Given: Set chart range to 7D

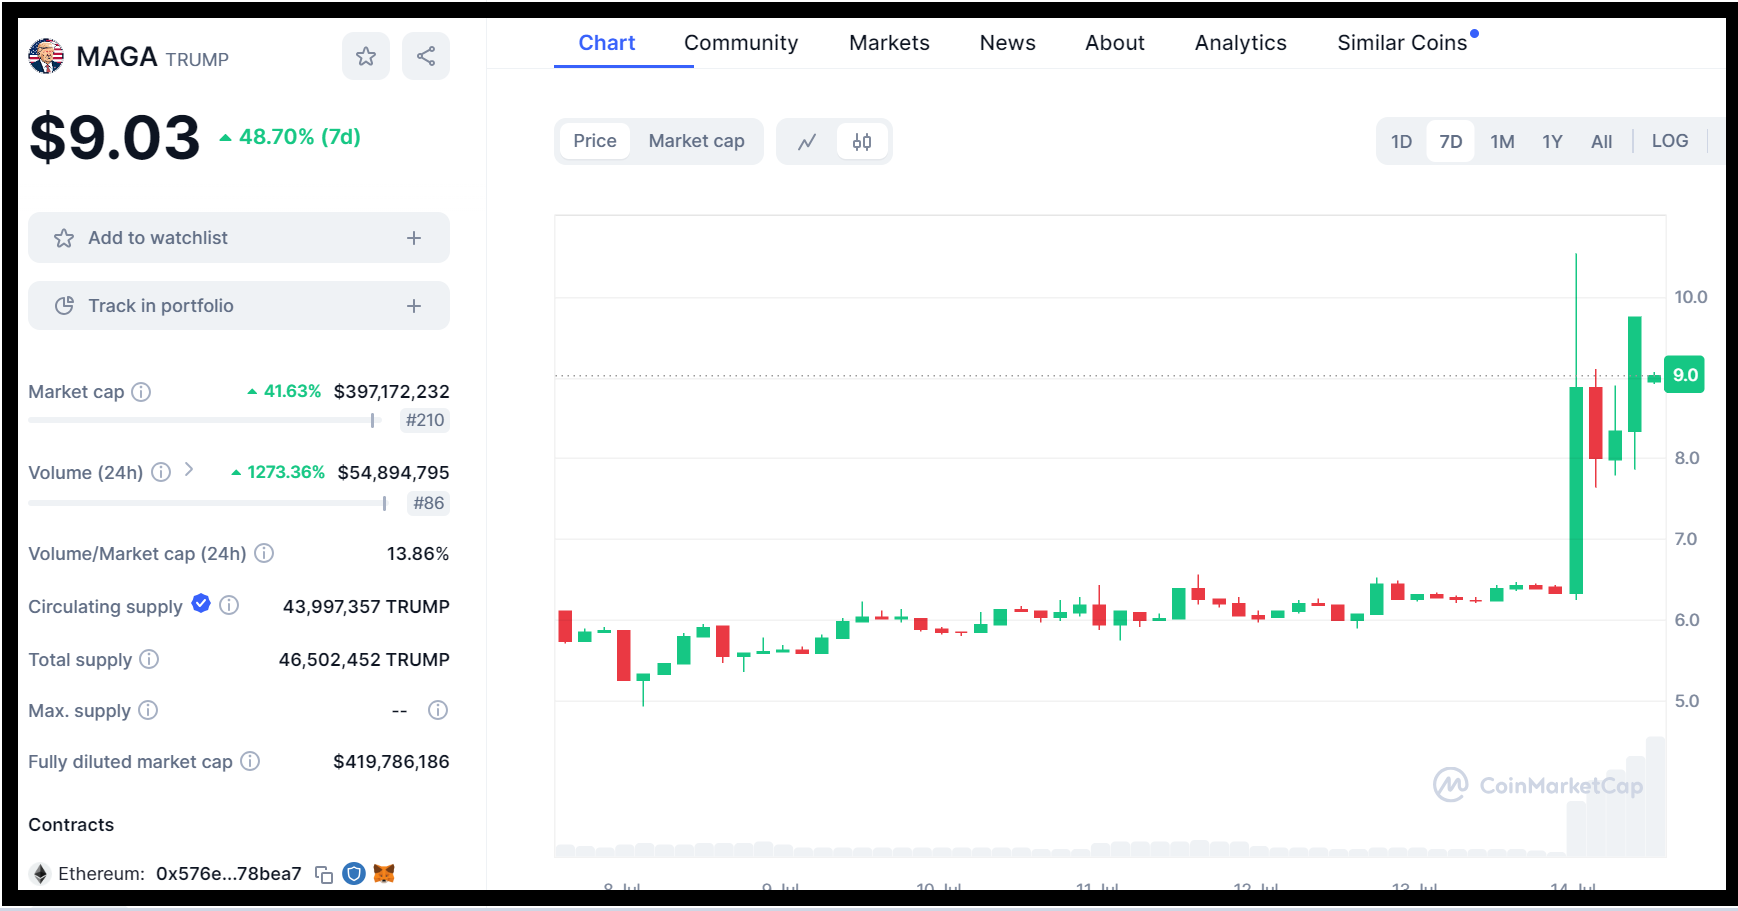Looking at the screenshot, I should 1451,141.
